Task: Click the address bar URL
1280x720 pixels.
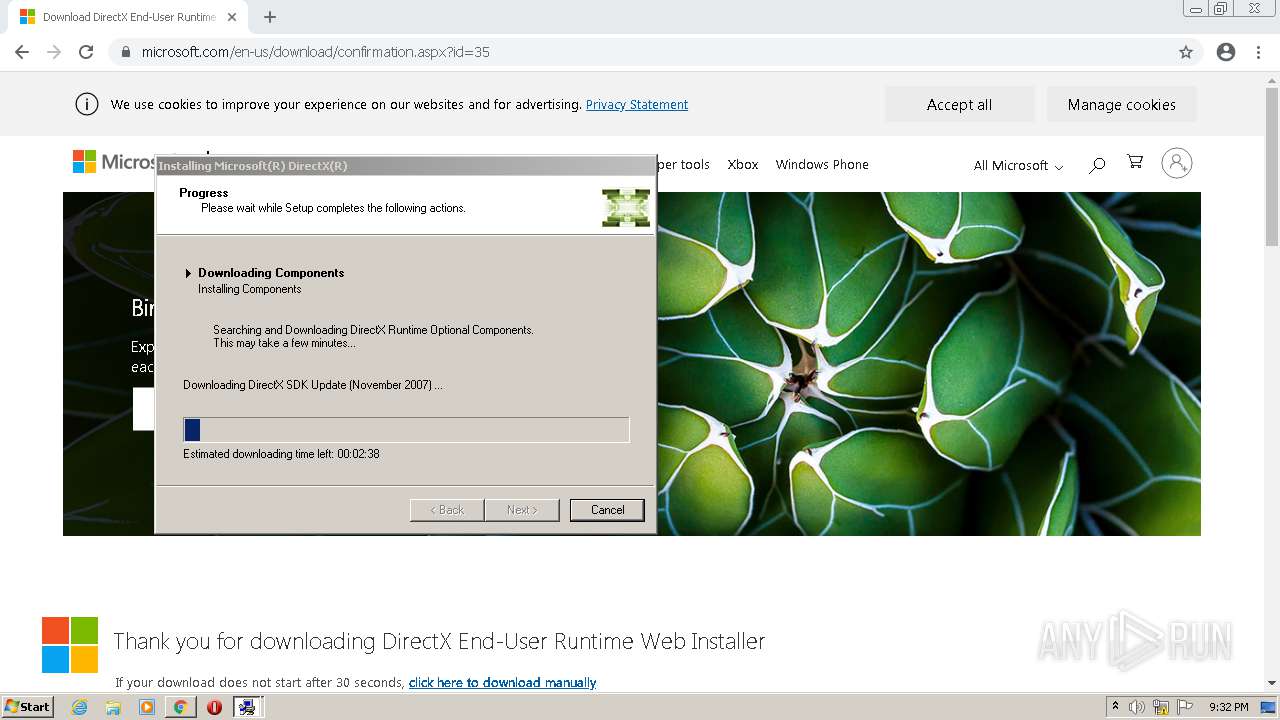Action: (x=316, y=52)
